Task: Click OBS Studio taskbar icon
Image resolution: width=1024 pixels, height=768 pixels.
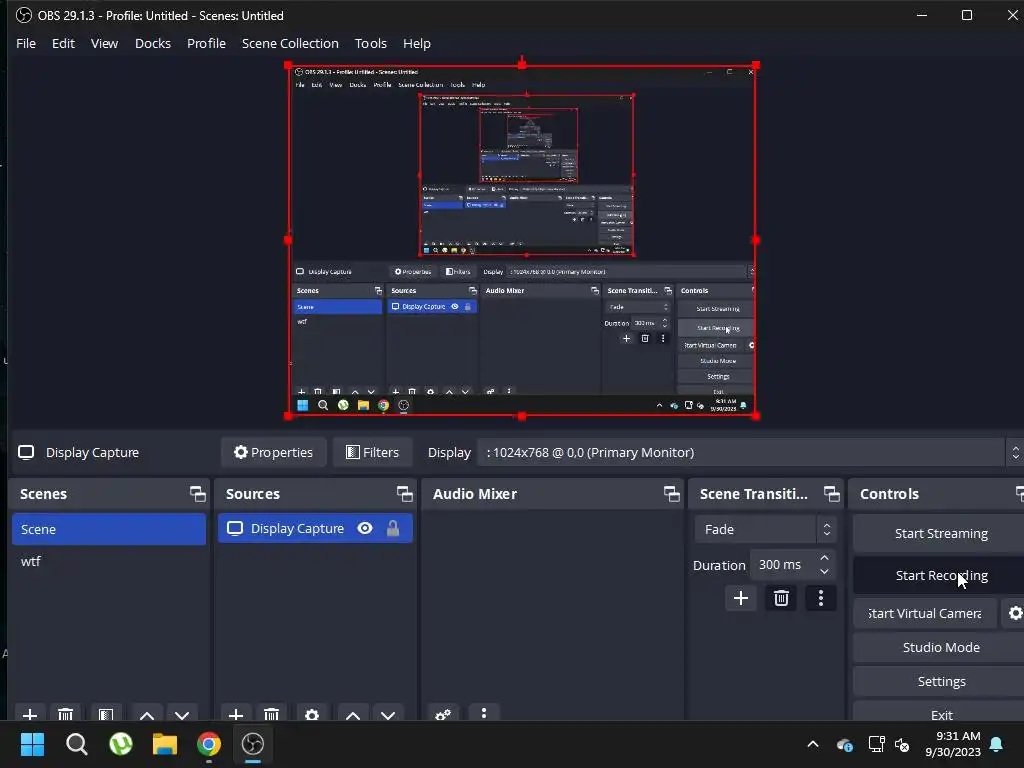Action: 253,744
